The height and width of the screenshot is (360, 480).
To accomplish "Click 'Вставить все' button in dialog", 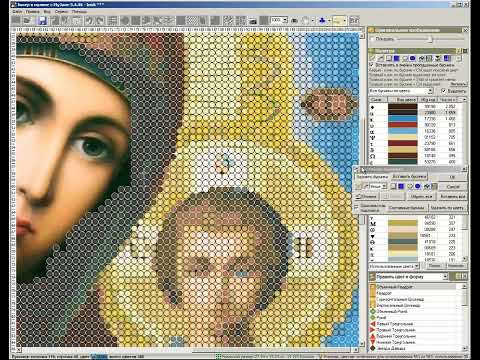I will [x=452, y=197].
